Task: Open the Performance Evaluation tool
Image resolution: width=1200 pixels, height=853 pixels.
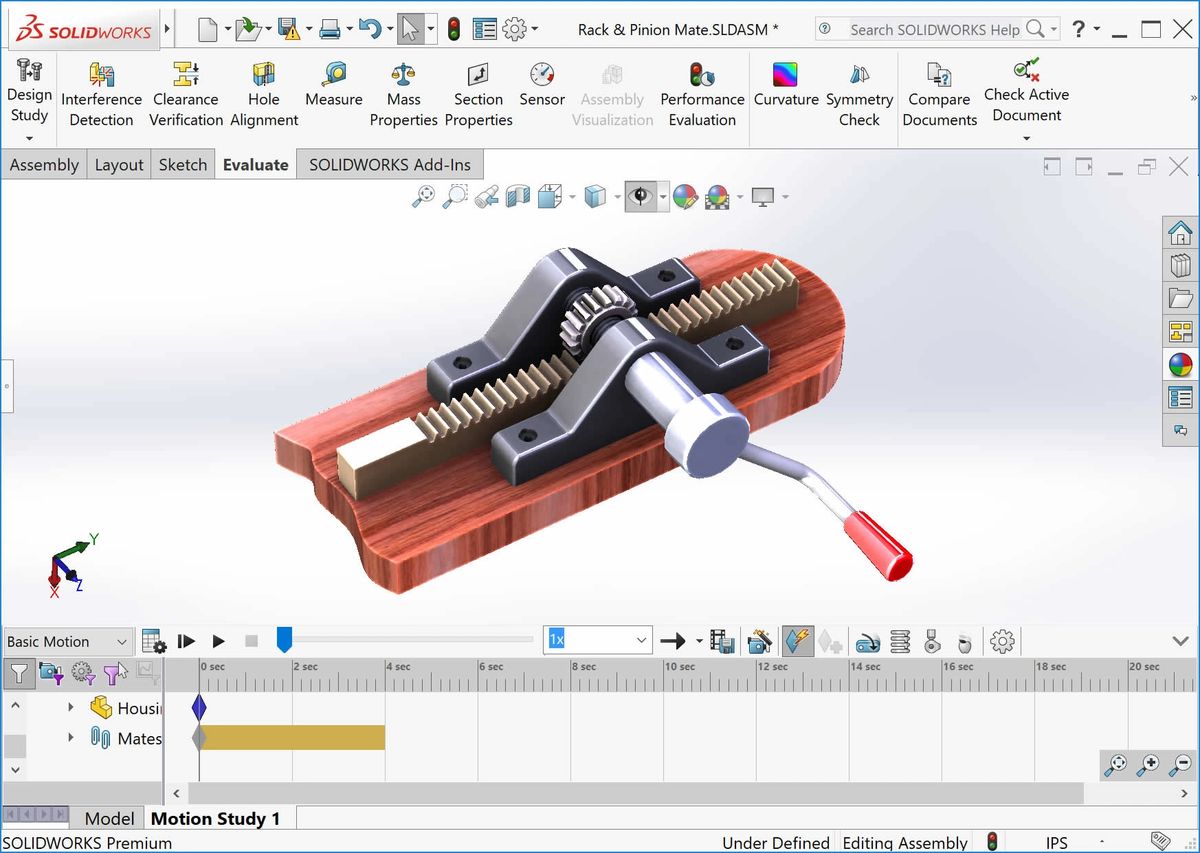Action: tap(702, 88)
